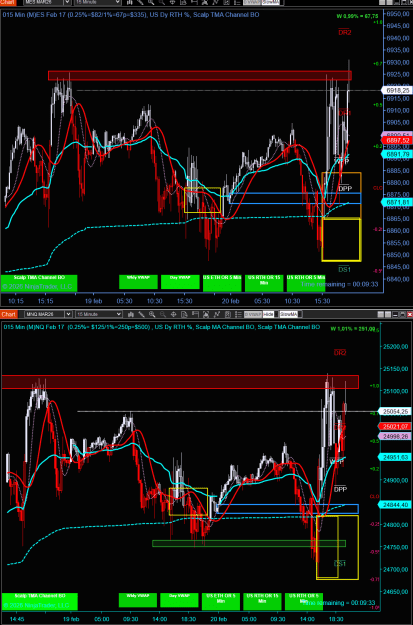Activate crosshair cursor icon in MNQ chart toolbar
Viewport: 413px width, 625px height.
point(173,314)
